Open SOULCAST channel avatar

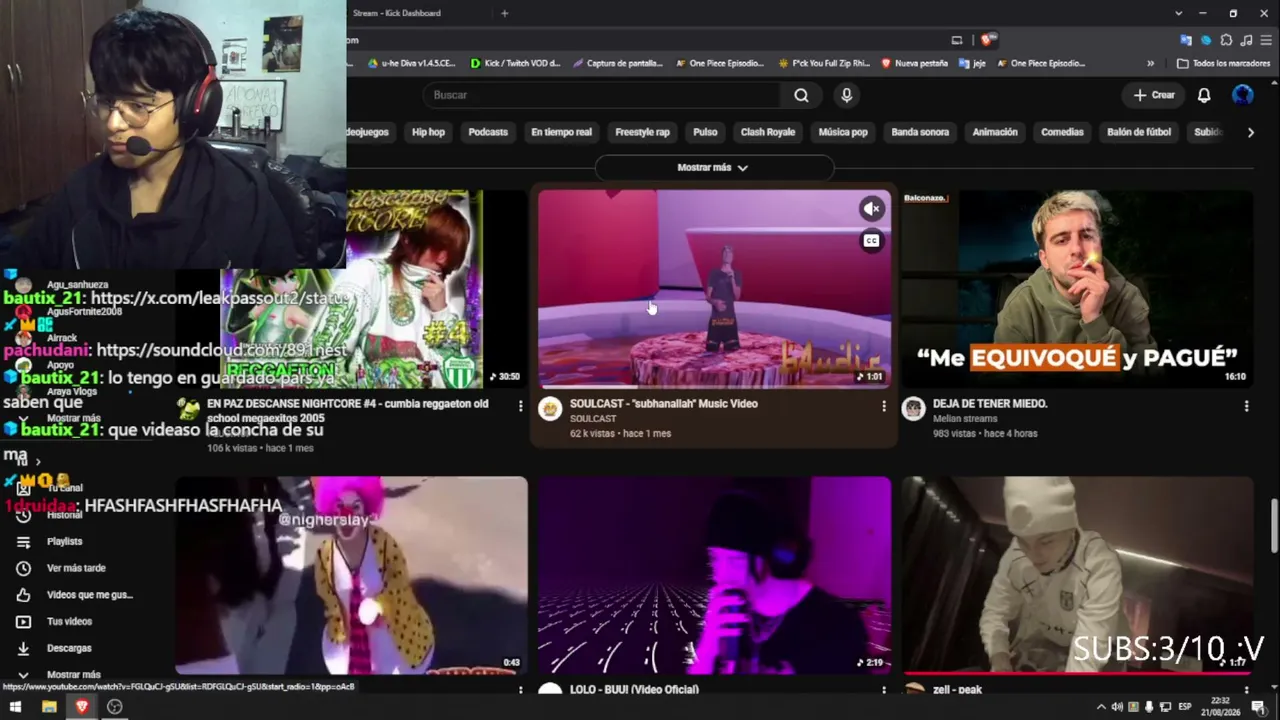coord(550,408)
